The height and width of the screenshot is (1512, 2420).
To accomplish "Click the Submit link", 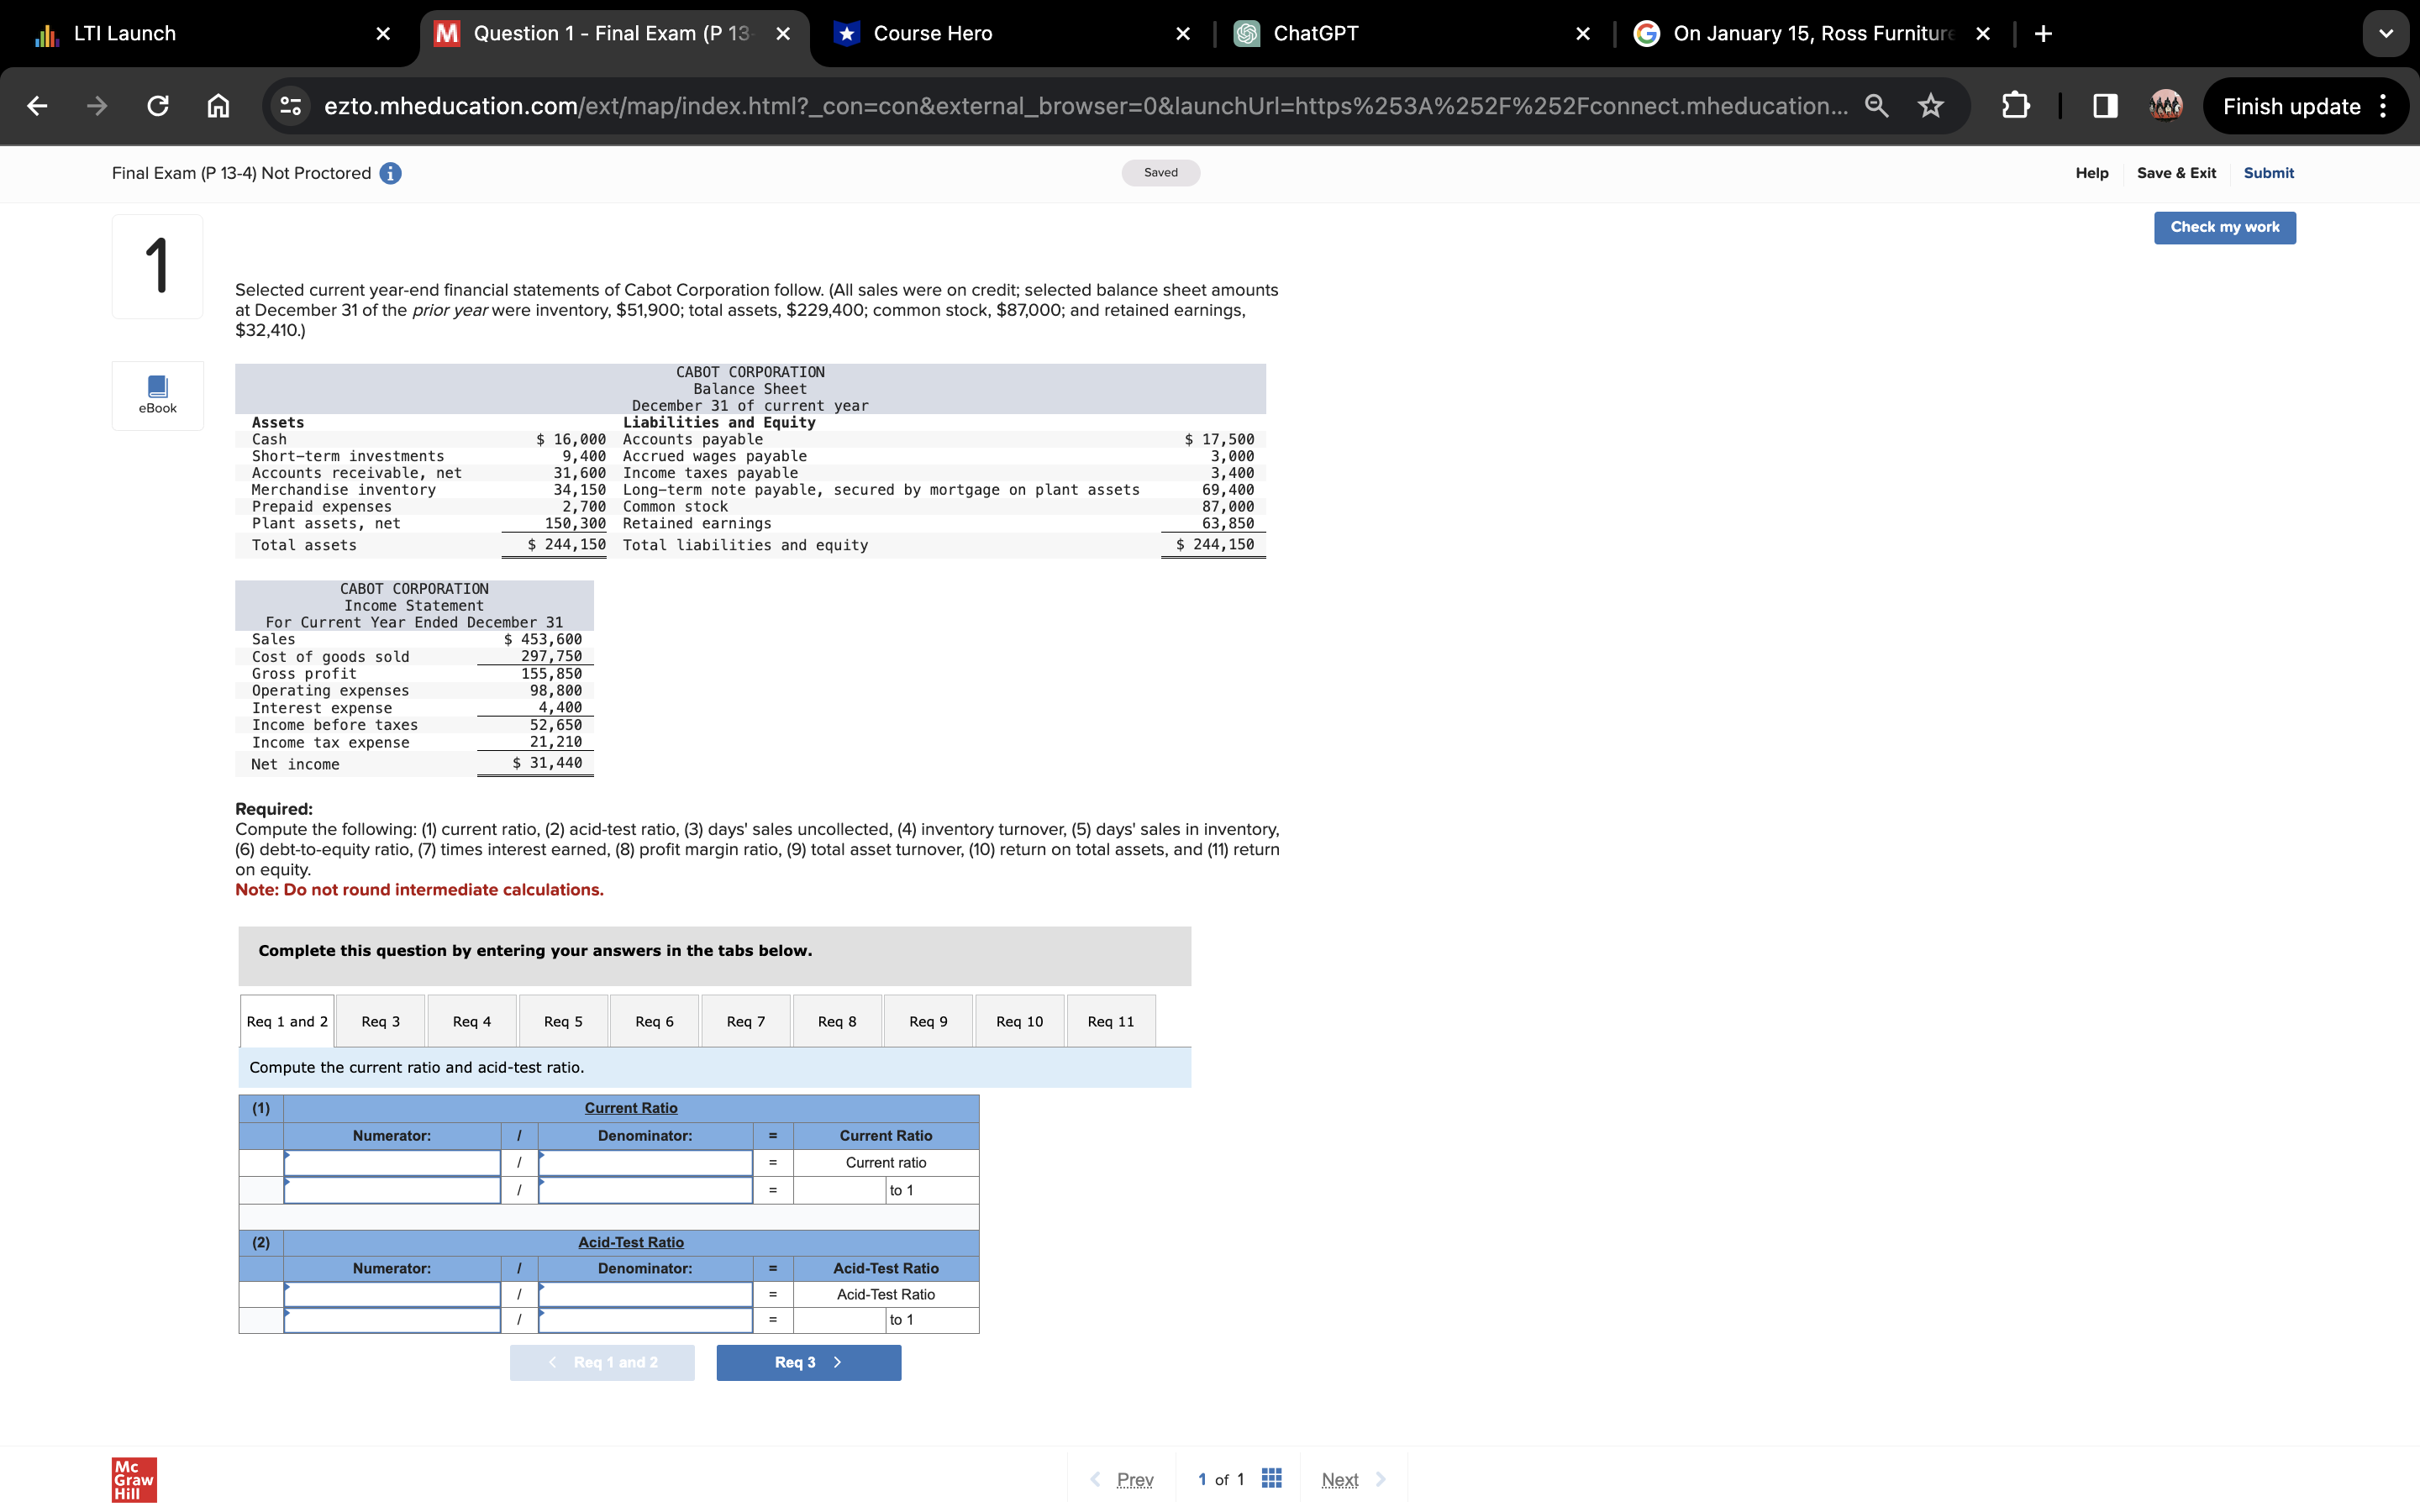I will pyautogui.click(x=2268, y=173).
